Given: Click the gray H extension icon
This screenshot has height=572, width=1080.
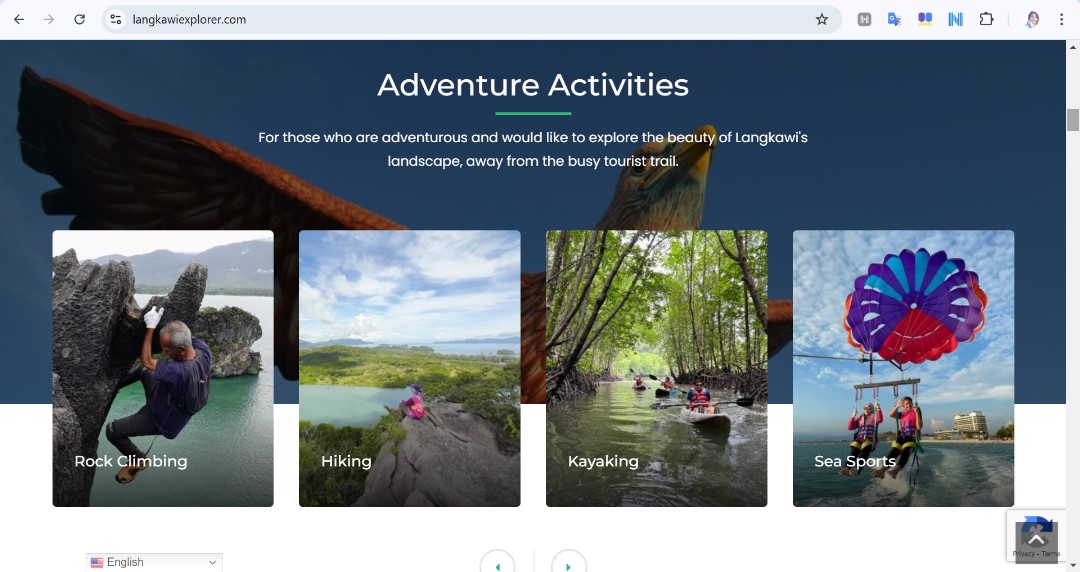Looking at the screenshot, I should [x=864, y=19].
